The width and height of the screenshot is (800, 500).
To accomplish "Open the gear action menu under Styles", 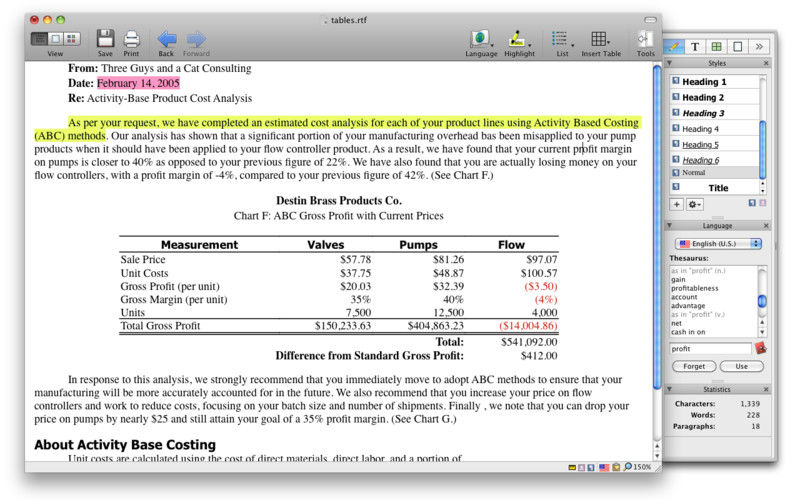I will (694, 205).
